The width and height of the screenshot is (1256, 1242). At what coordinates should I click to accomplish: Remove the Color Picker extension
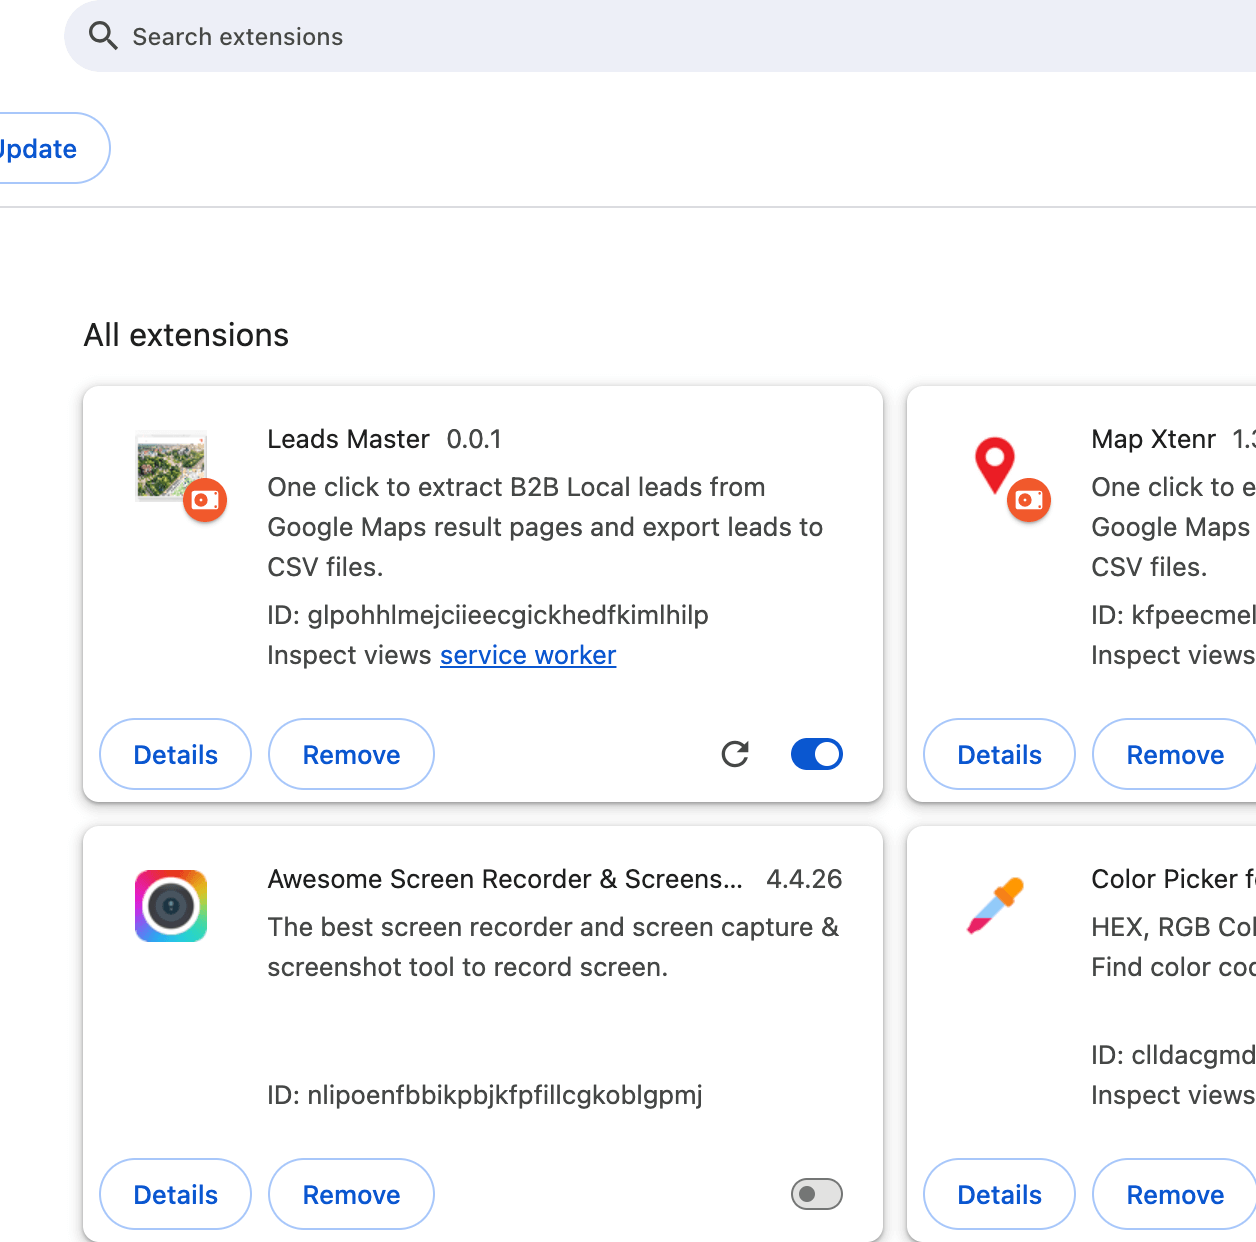(x=1174, y=1194)
